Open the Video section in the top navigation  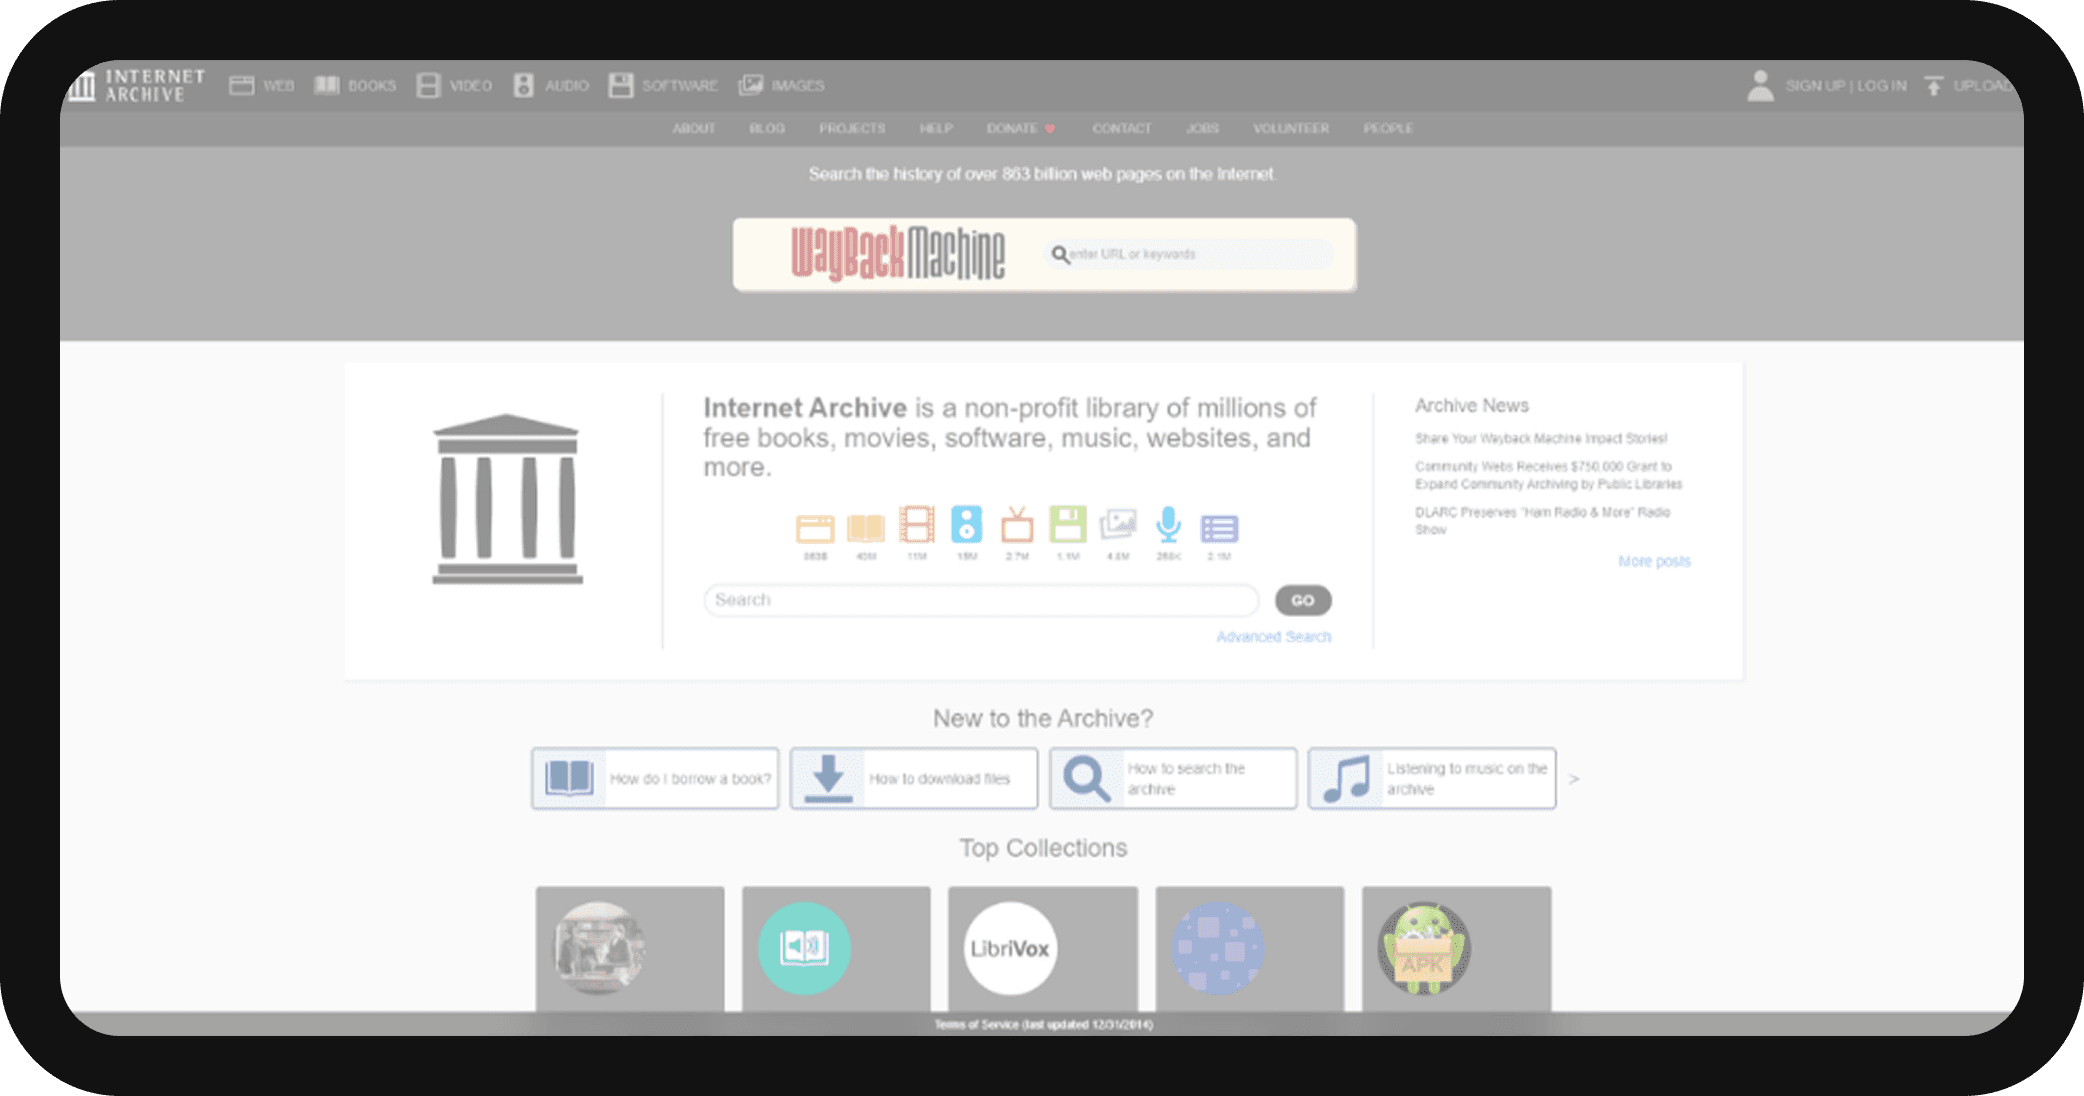point(454,86)
